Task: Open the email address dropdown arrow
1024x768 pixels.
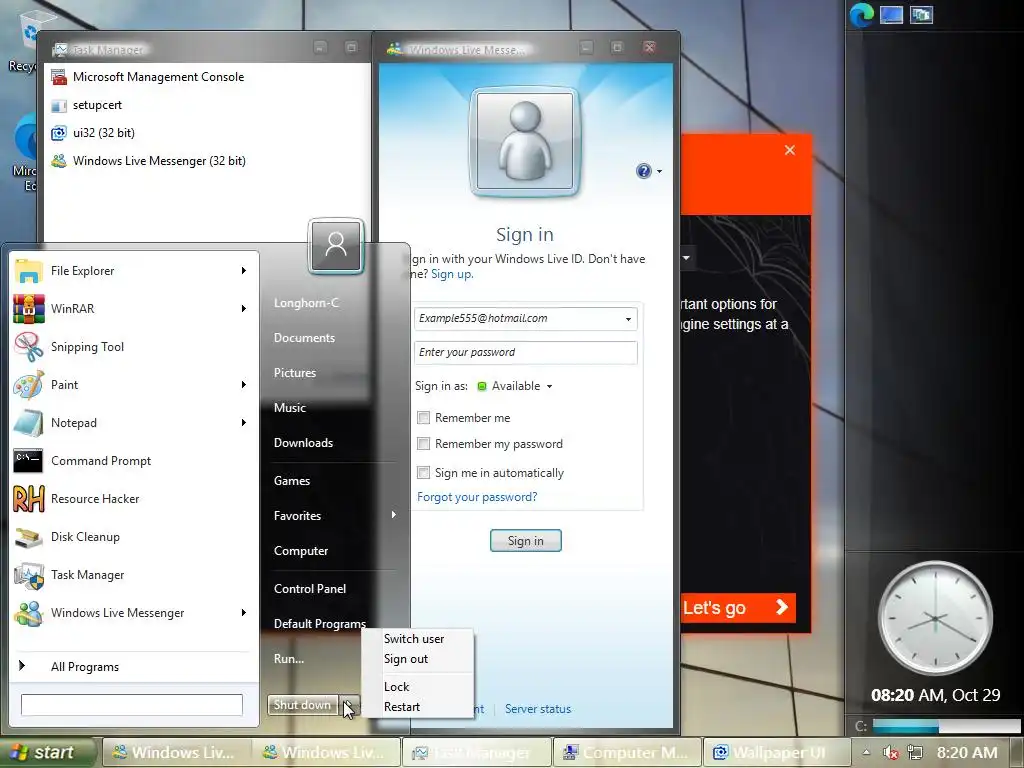Action: coord(628,319)
